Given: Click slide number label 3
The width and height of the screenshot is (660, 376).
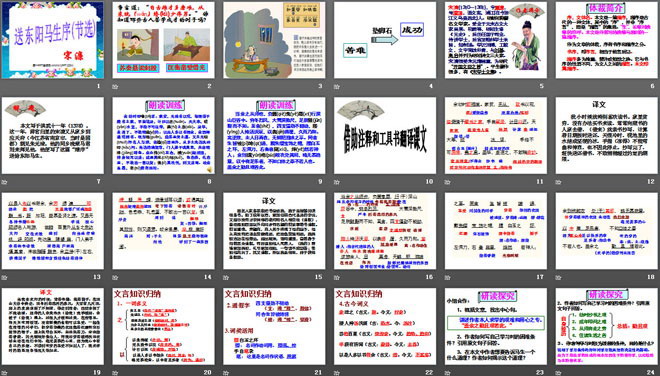Looking at the screenshot, I should [x=320, y=86].
